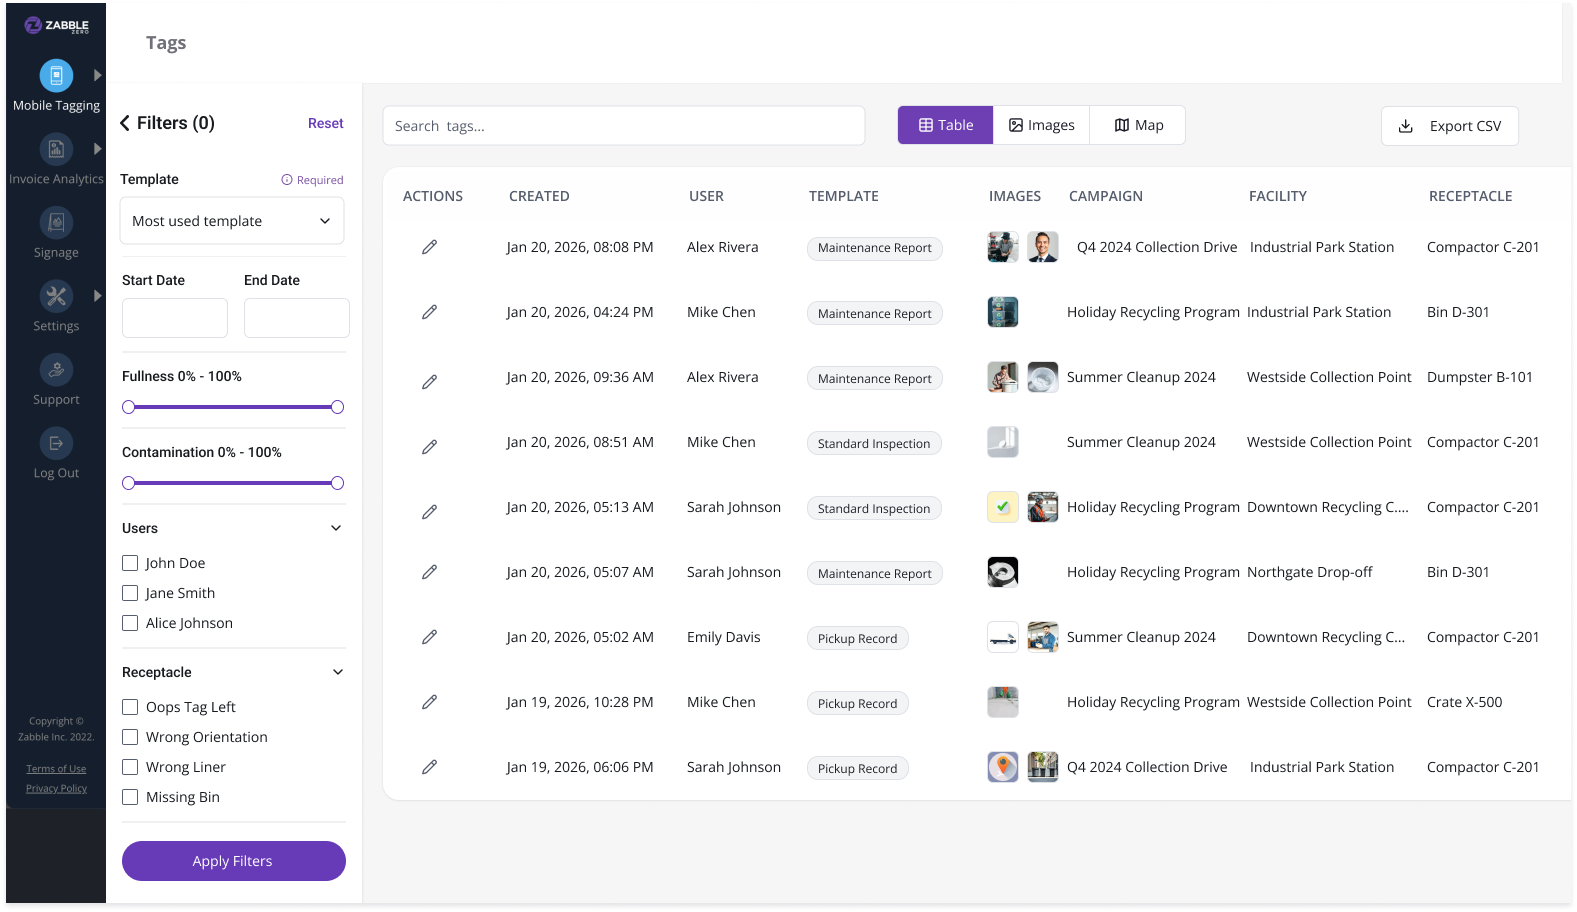Switch to the Images view tab
Screen dimensions: 1577x912
coord(1041,125)
